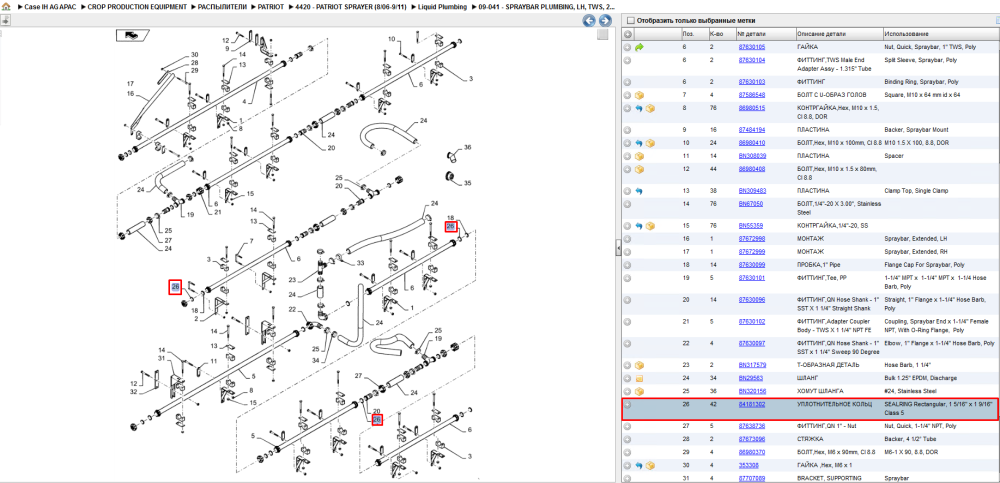Enable 'Отобразить только выбранные метки' checkbox
Viewport: 1000px width, 483px height.
631,20
